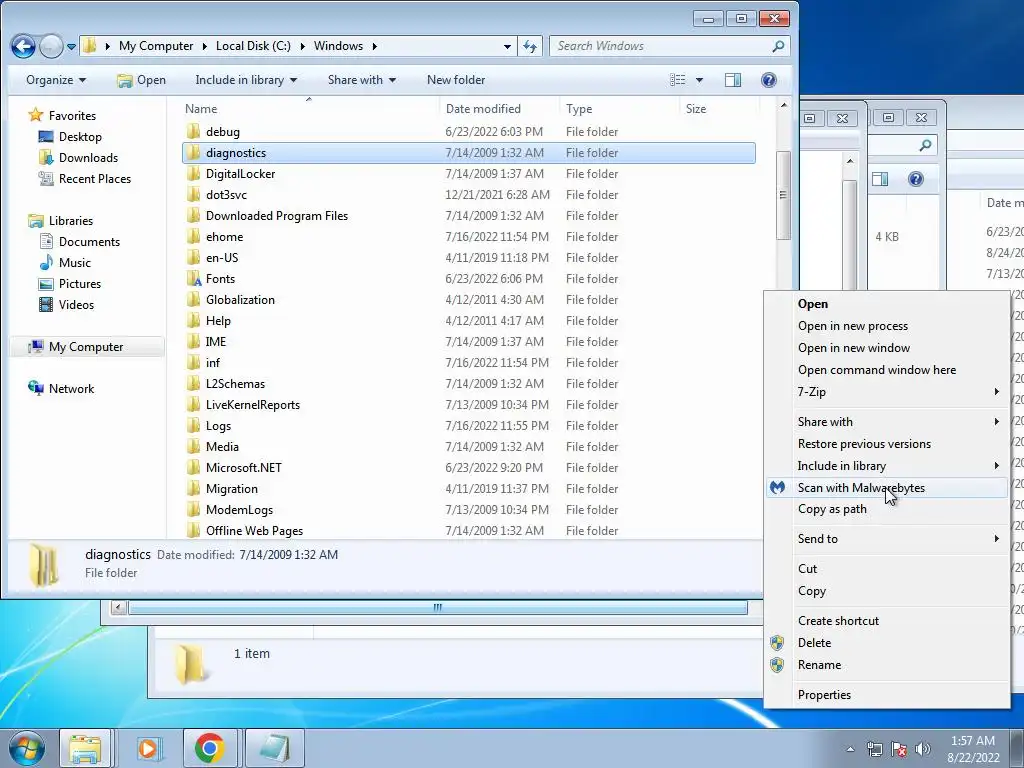Viewport: 1024px width, 768px height.
Task: Expand the view options dropdown arrow
Action: [699, 80]
